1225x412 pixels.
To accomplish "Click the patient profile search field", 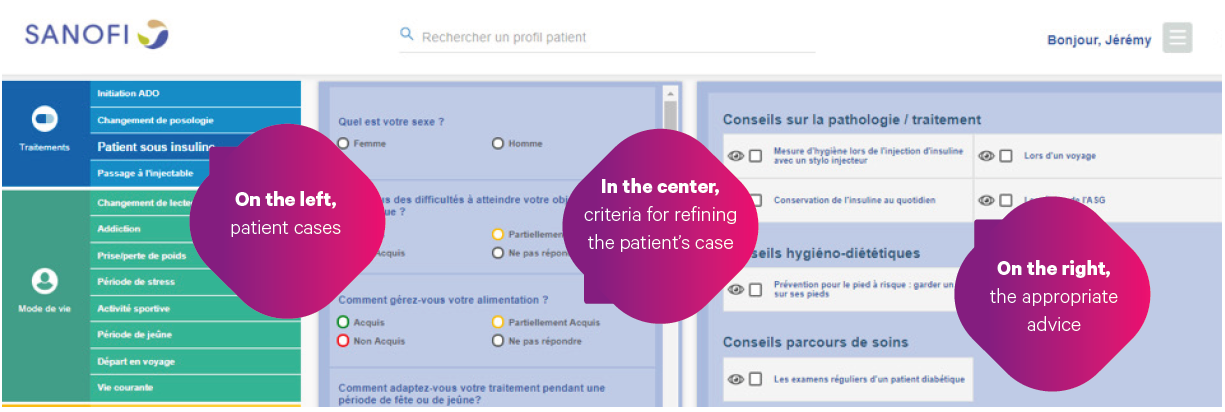I will (607, 37).
